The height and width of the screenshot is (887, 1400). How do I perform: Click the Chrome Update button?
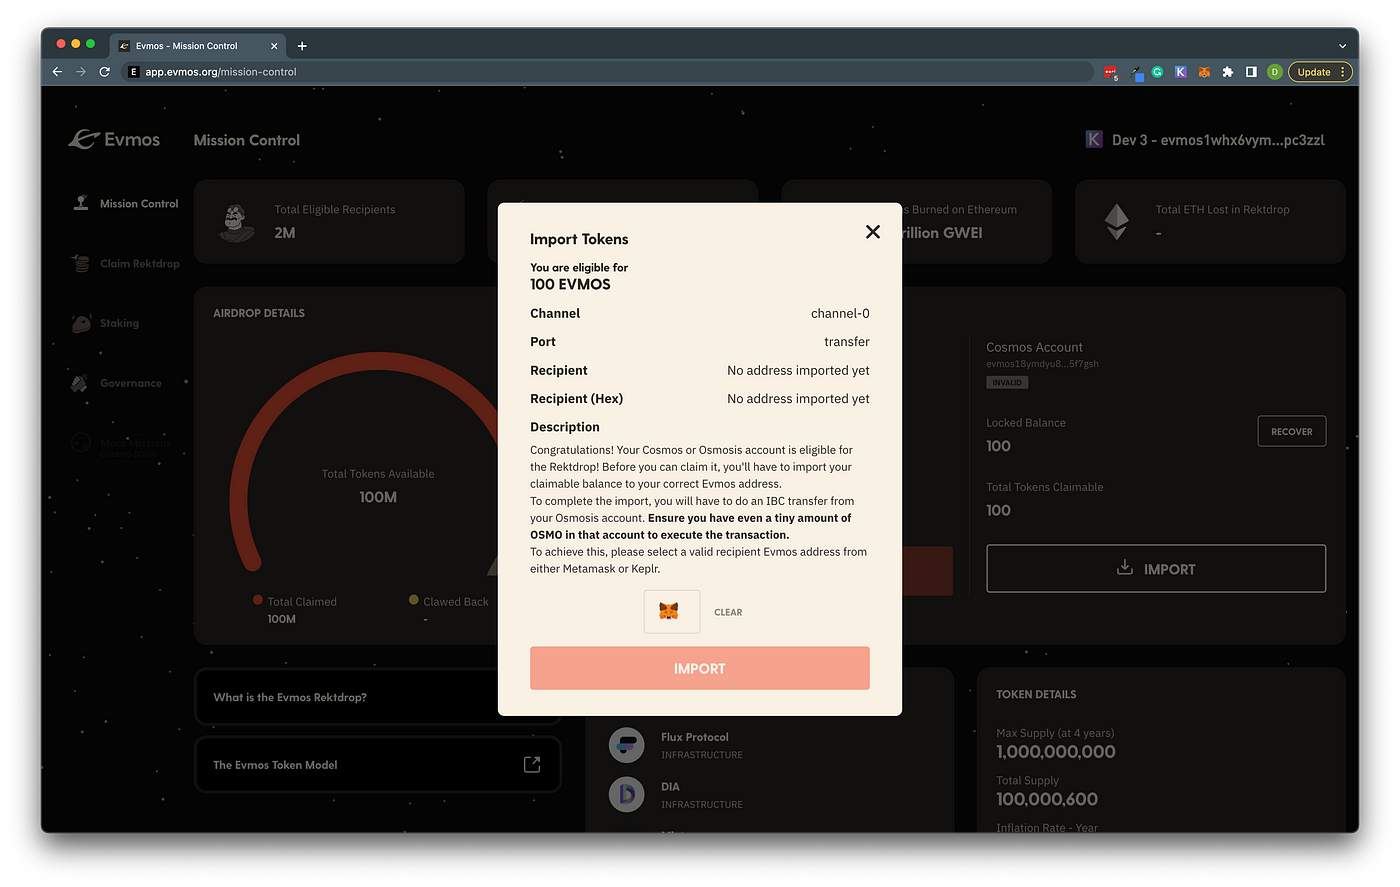tap(1320, 72)
